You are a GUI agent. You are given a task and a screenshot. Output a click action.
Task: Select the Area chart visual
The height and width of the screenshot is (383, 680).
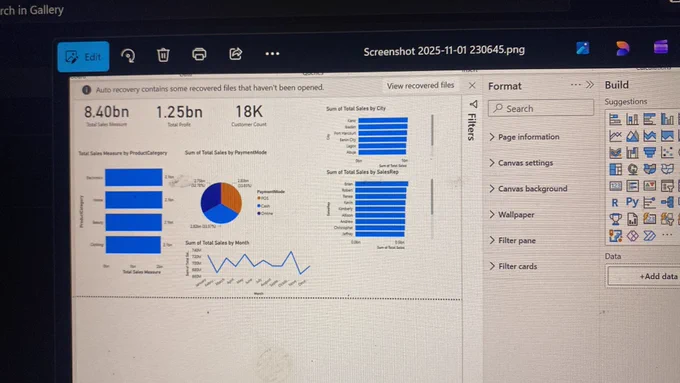coord(632,136)
